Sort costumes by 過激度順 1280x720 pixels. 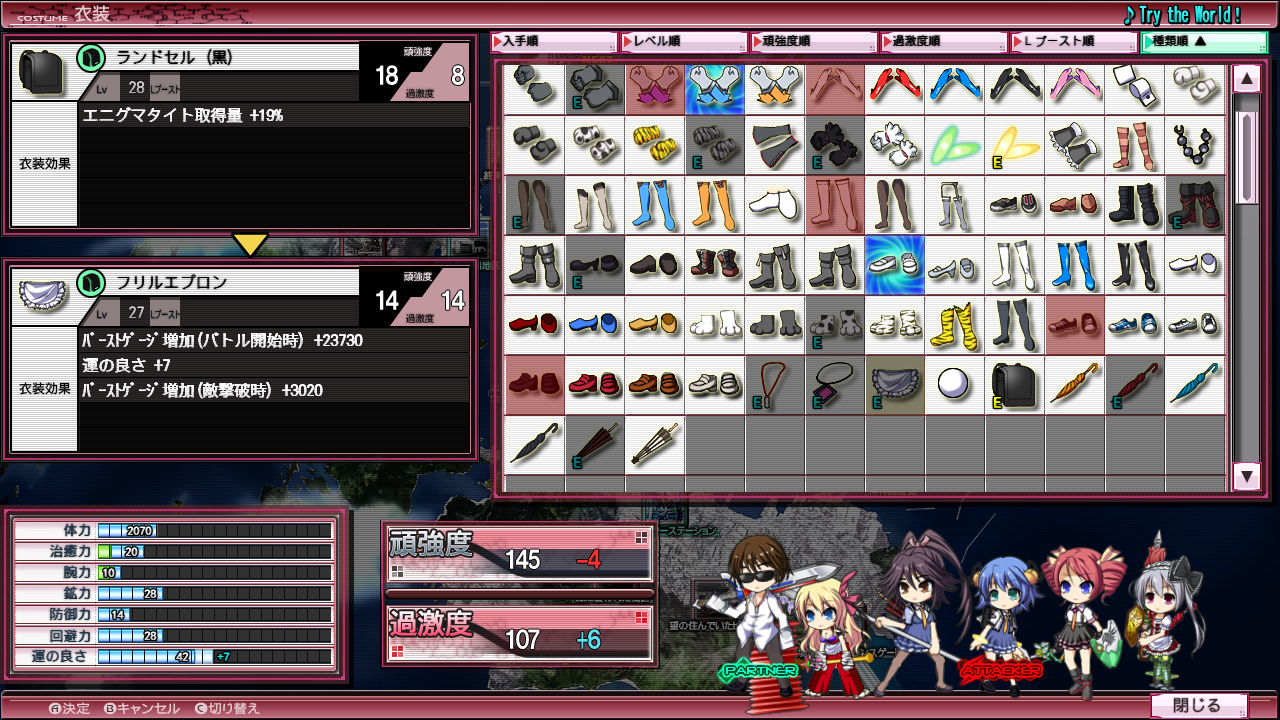[x=944, y=42]
